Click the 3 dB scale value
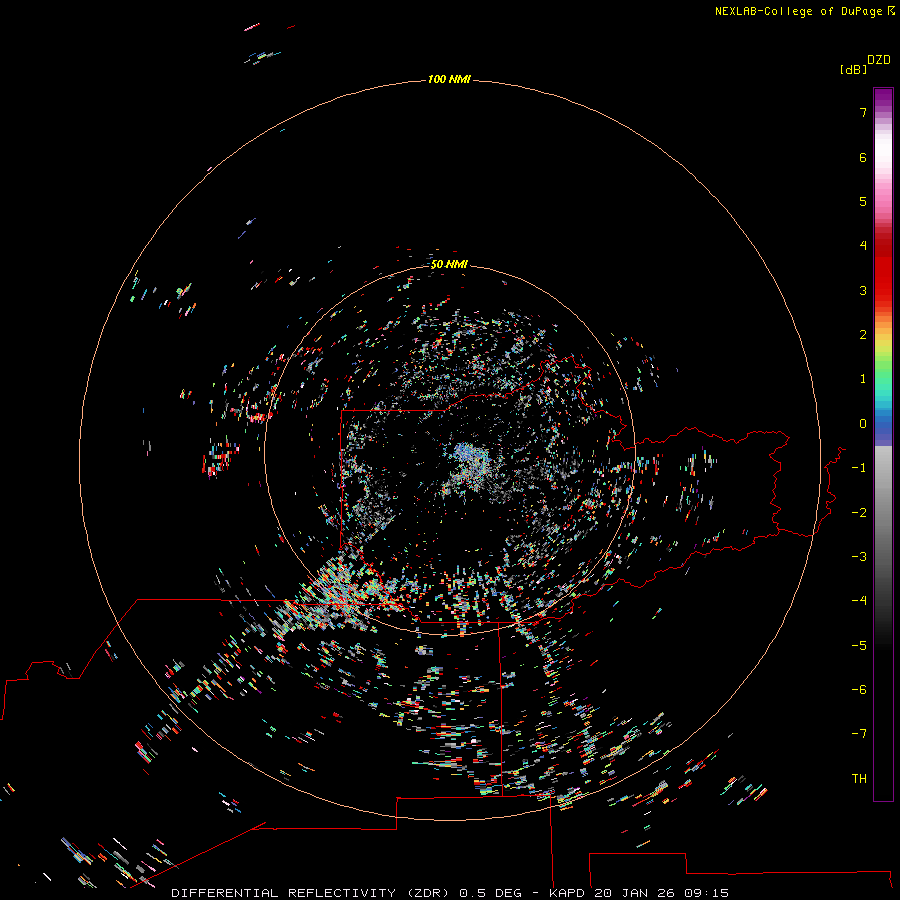The width and height of the screenshot is (900, 900). 863,290
